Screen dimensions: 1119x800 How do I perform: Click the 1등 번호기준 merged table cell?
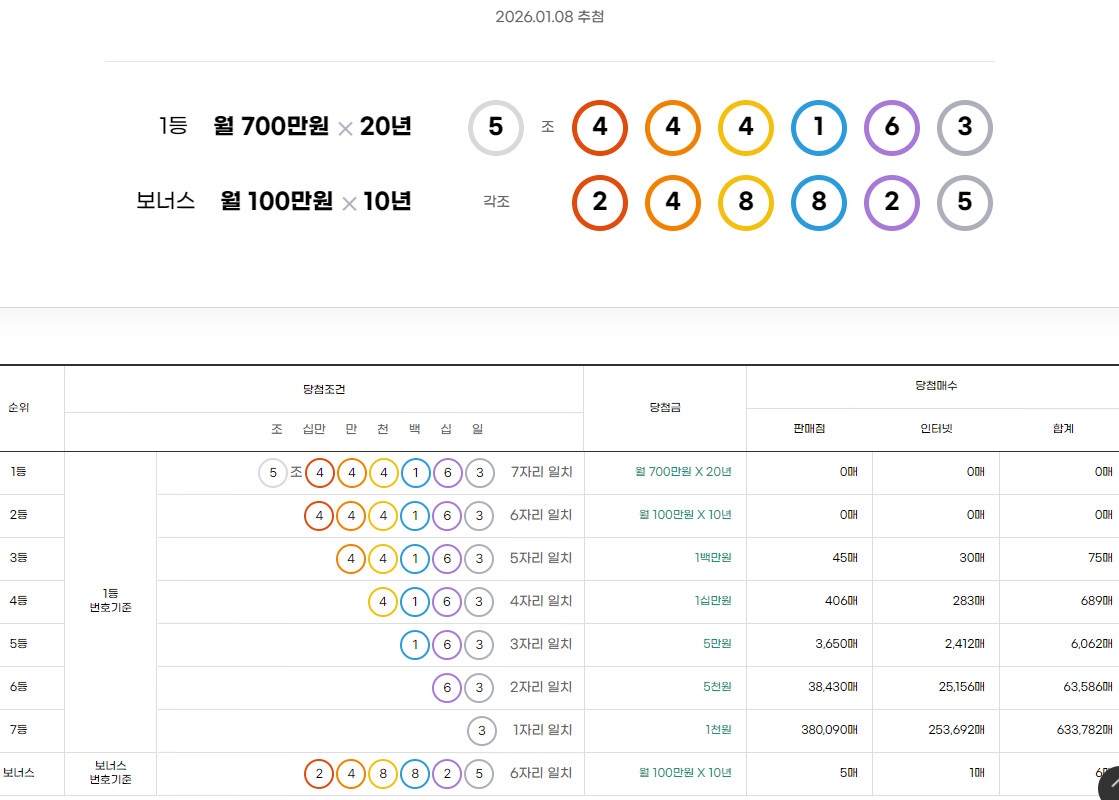click(x=110, y=600)
